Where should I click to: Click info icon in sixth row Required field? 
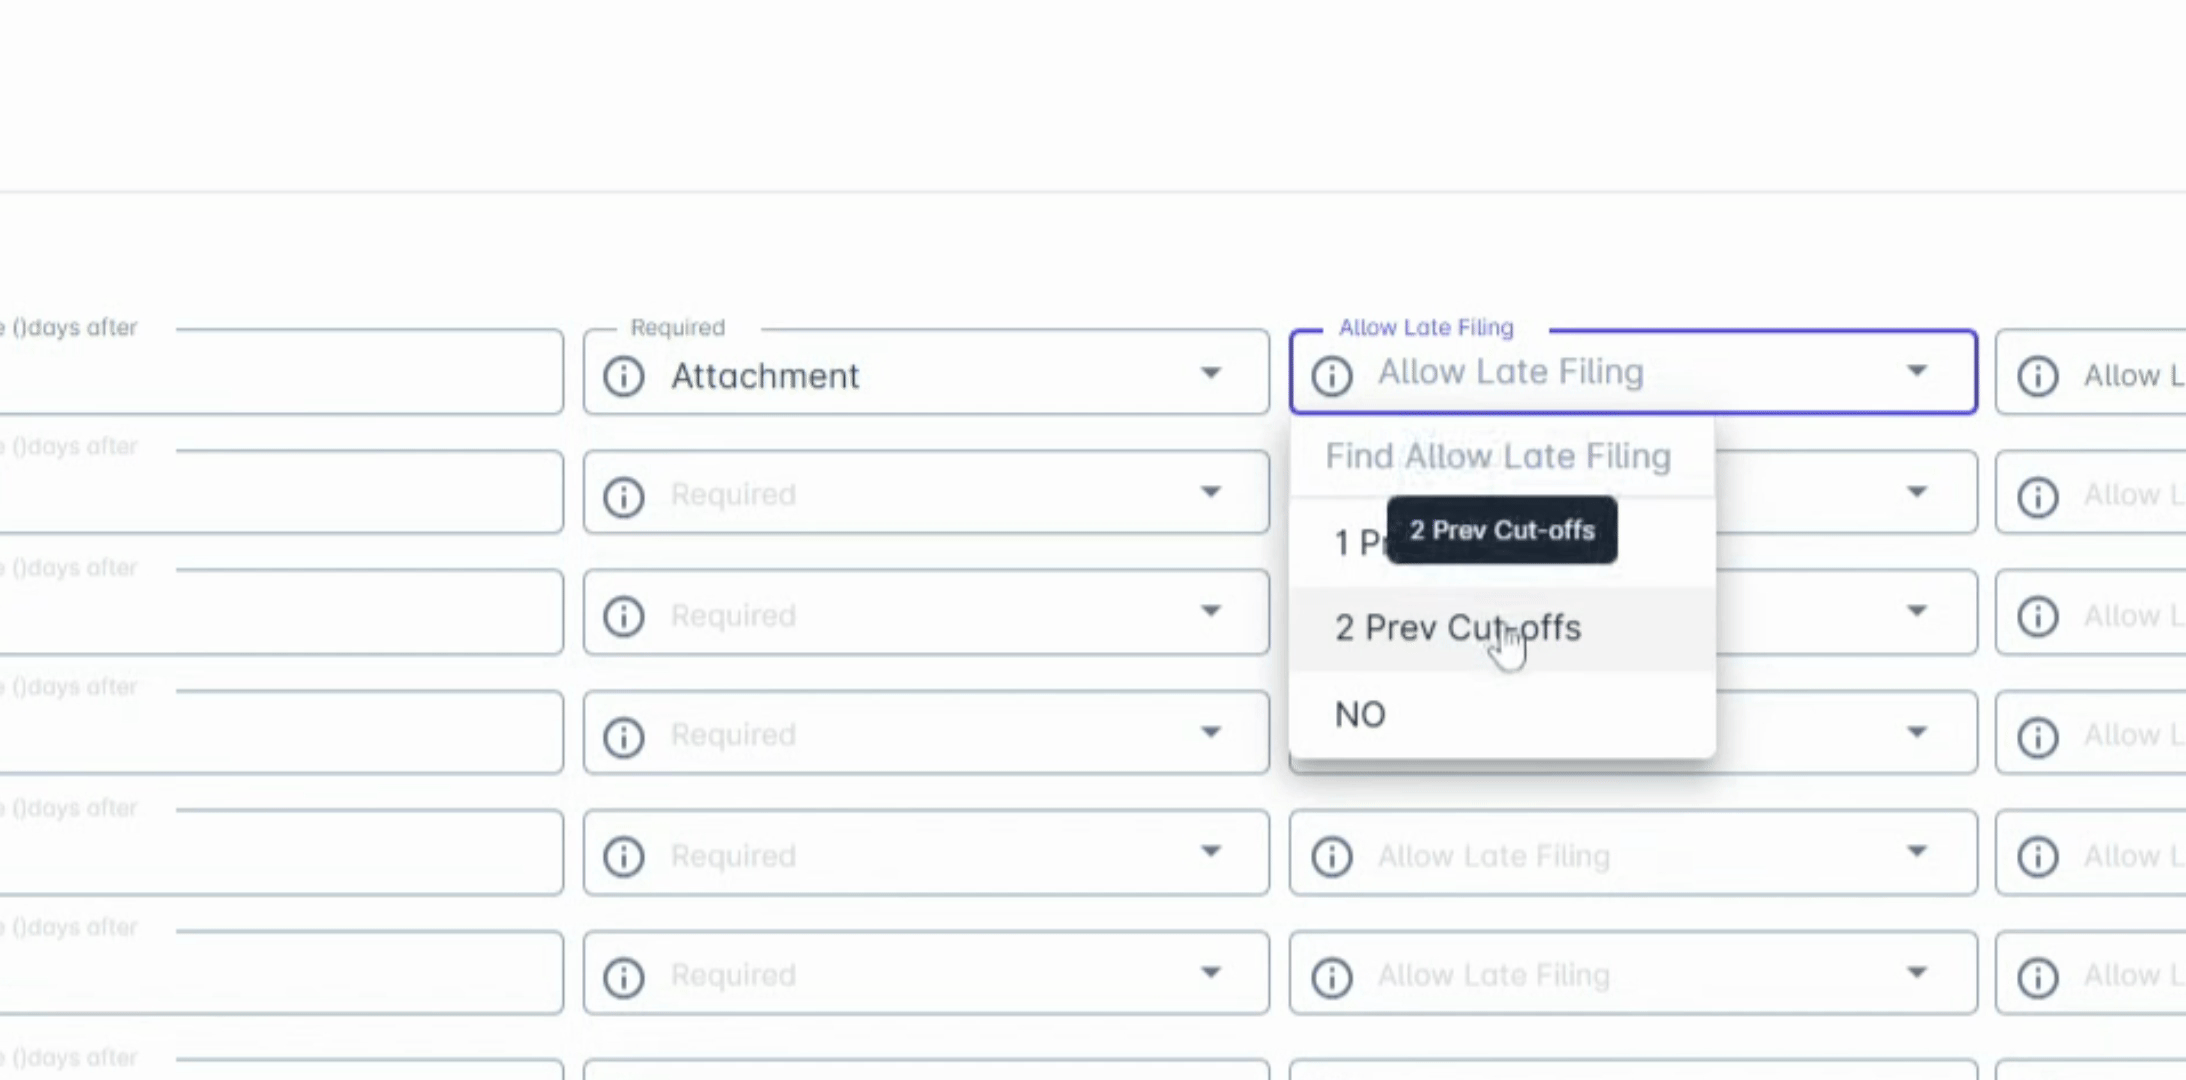624,977
